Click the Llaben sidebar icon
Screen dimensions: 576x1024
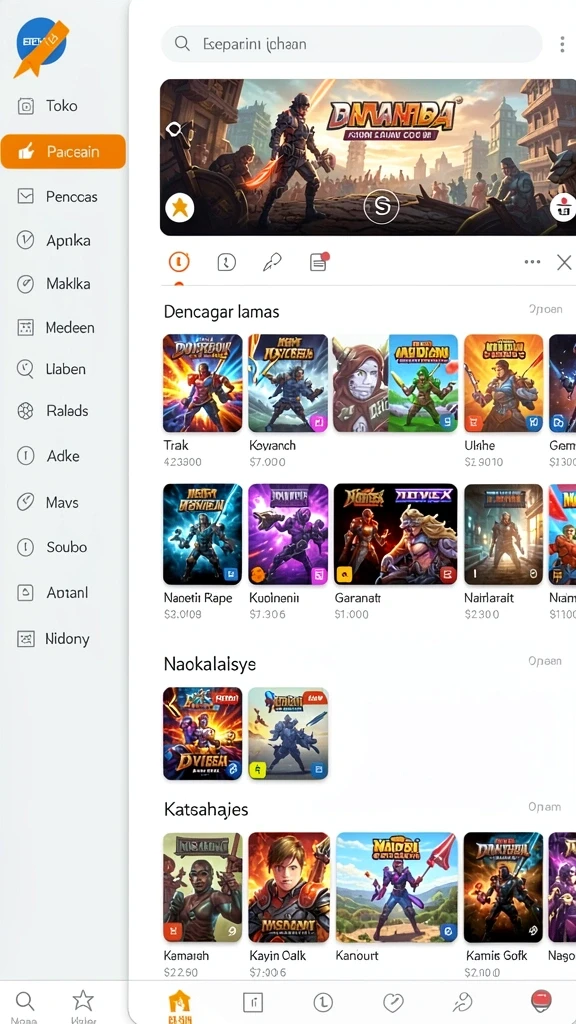pyautogui.click(x=25, y=369)
